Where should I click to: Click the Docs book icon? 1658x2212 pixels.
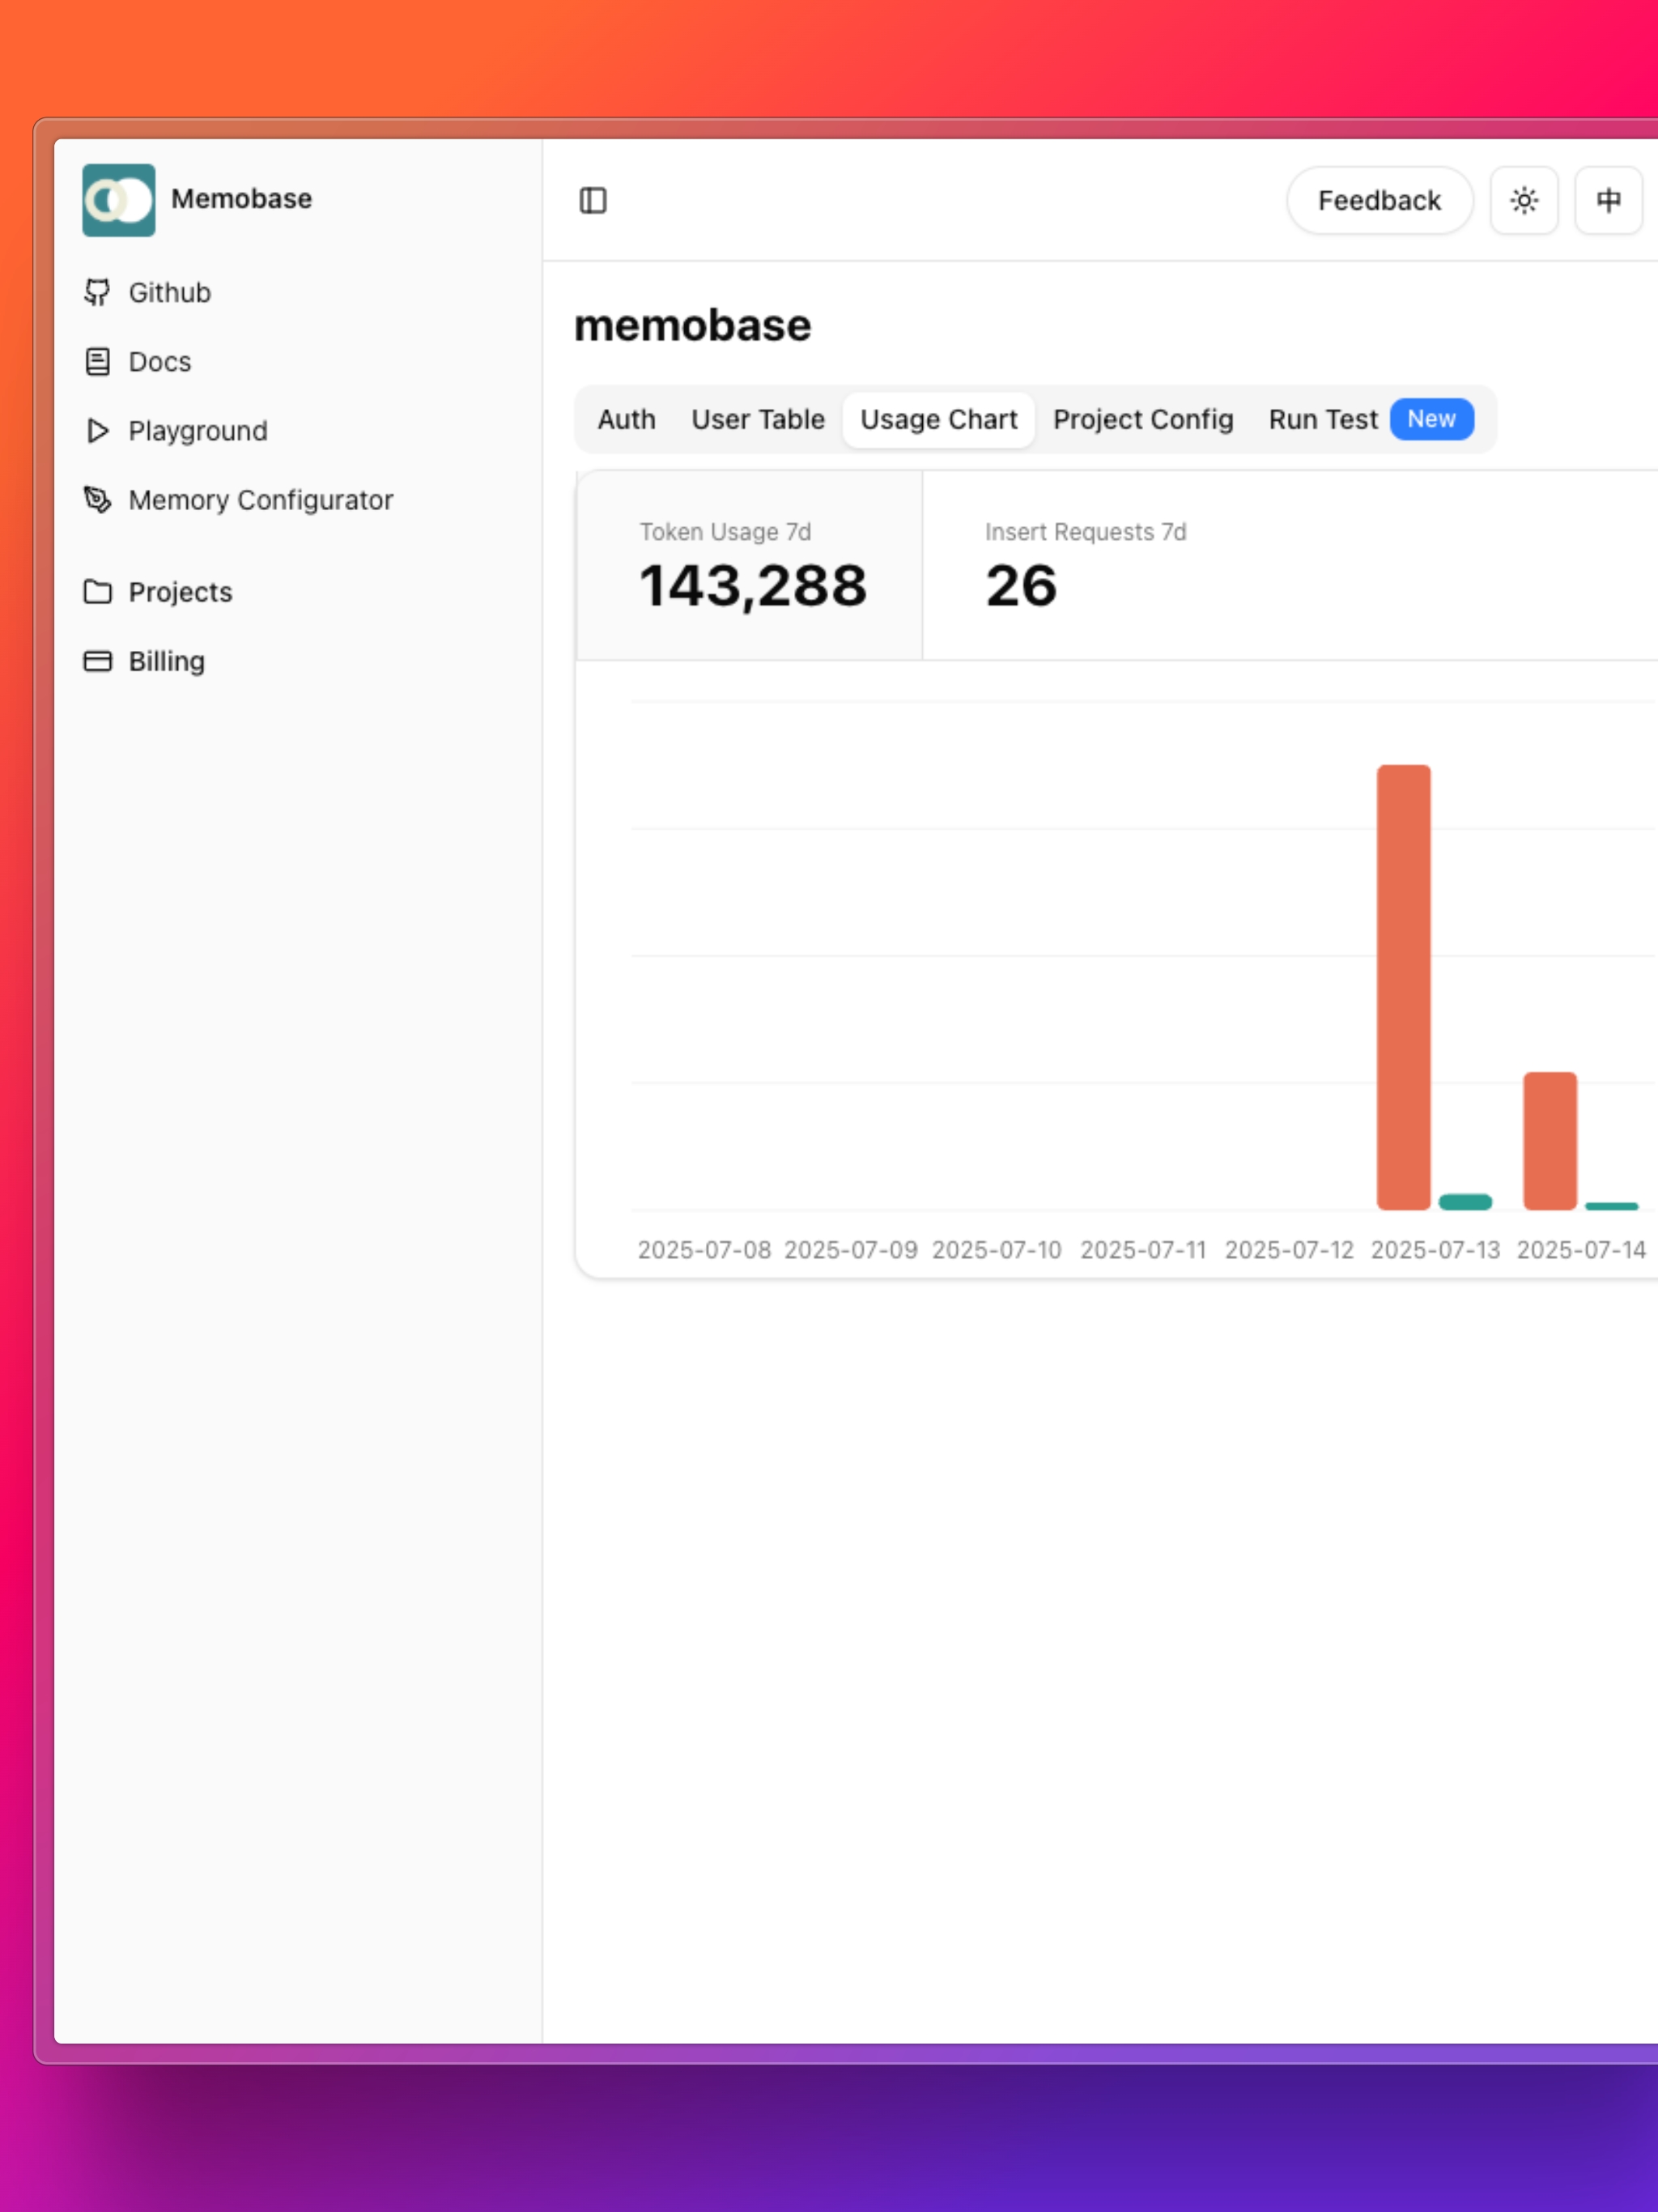(x=97, y=361)
